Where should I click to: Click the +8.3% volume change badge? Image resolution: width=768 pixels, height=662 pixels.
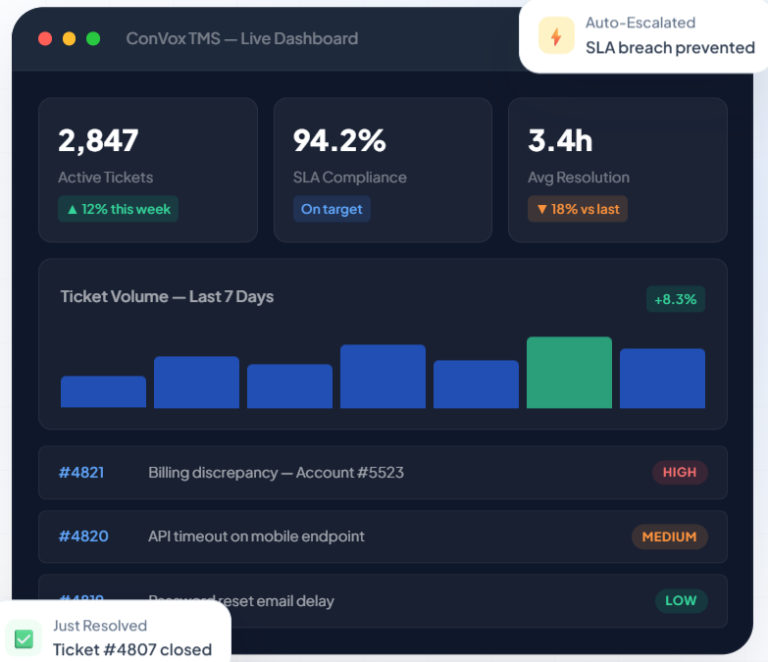point(675,299)
